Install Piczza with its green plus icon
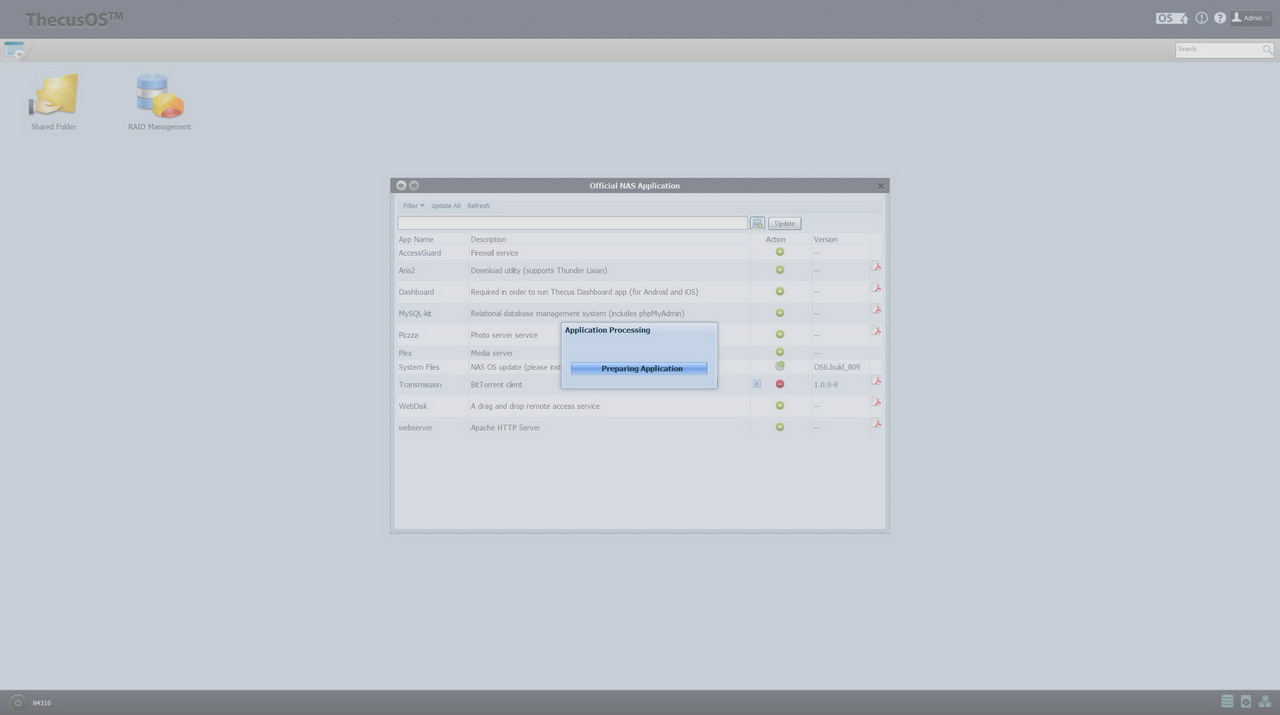 pos(780,335)
